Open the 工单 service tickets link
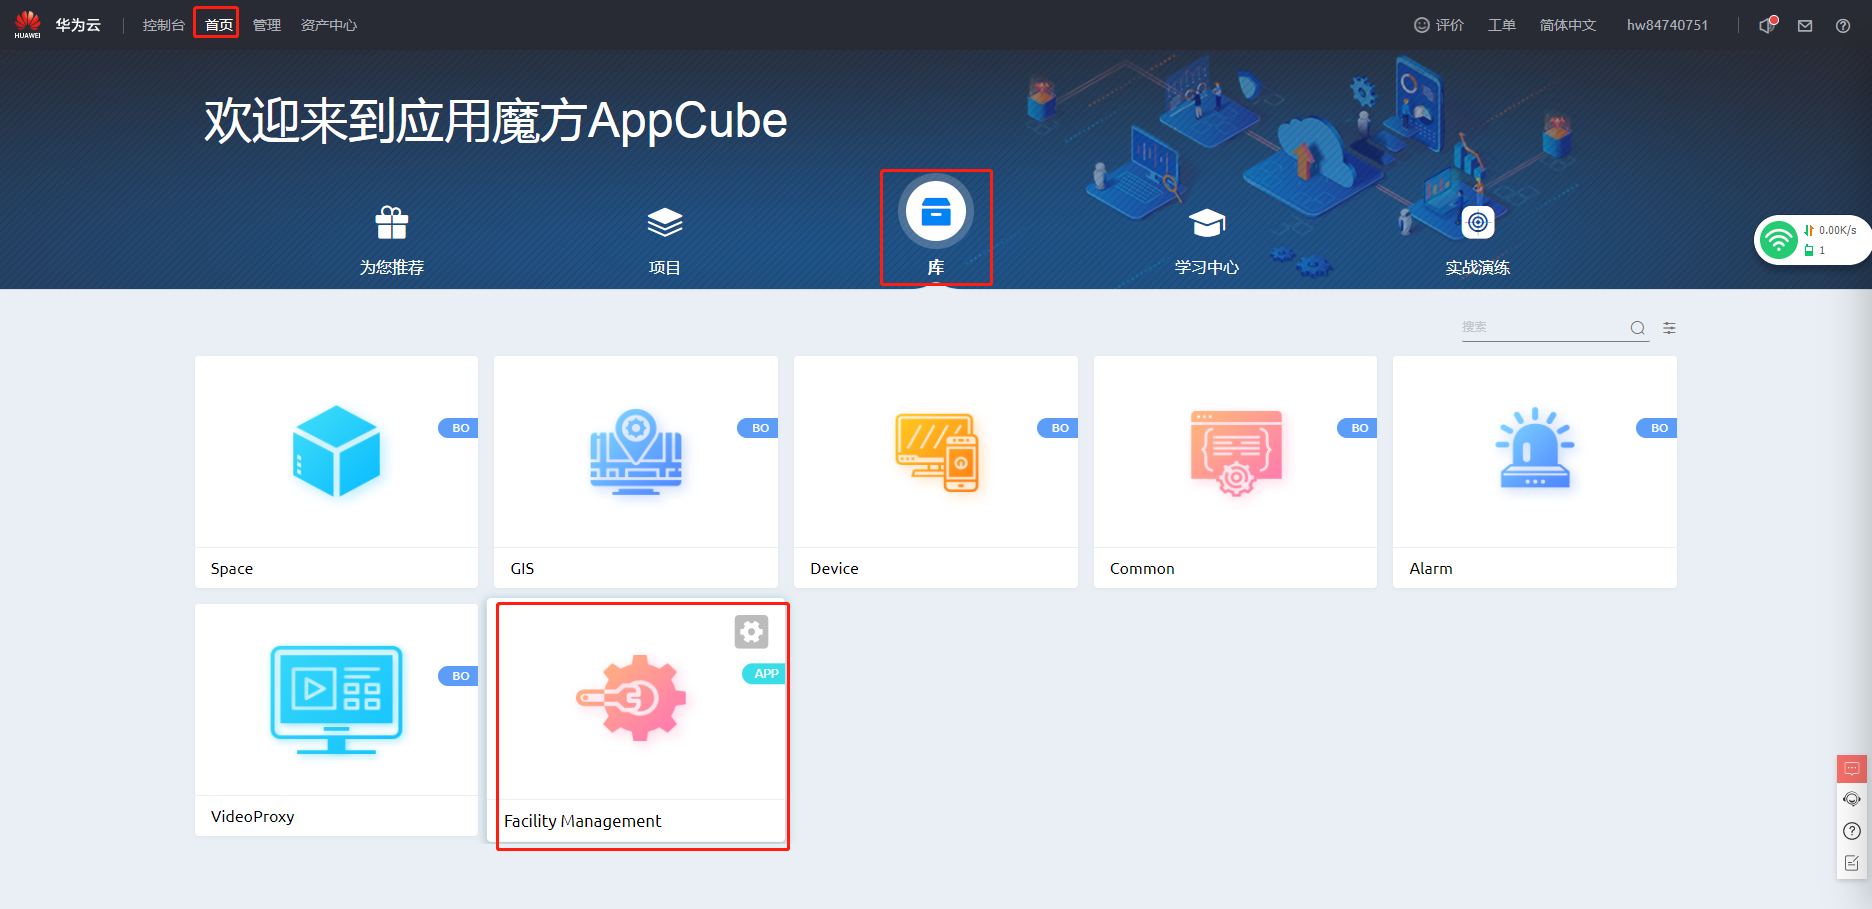Viewport: 1872px width, 909px height. 1501,25
